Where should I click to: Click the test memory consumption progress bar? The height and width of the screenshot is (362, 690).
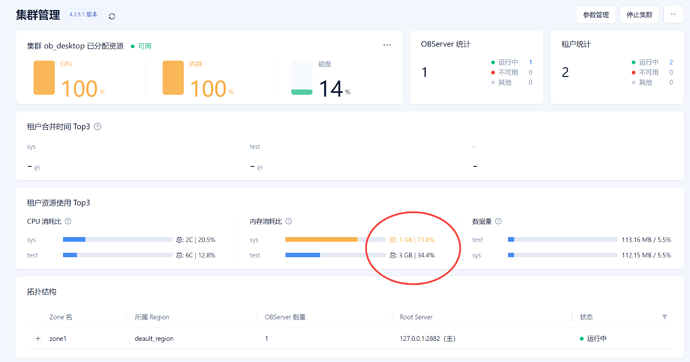335,255
